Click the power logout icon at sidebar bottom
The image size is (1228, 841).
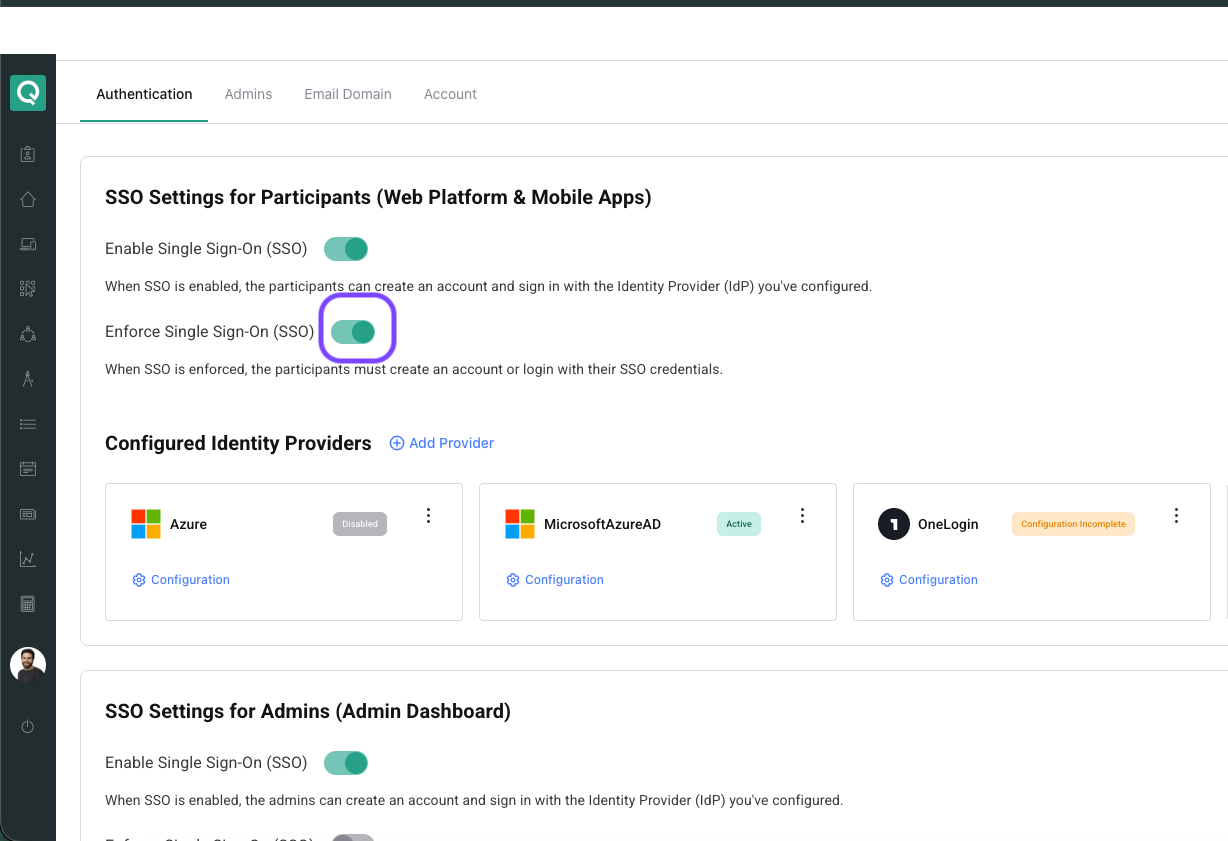[28, 727]
